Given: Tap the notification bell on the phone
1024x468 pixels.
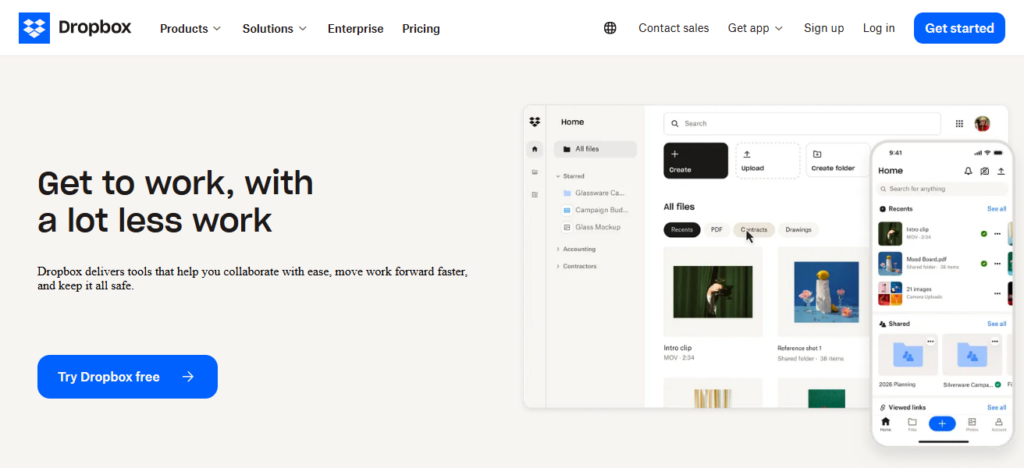Looking at the screenshot, I should (x=968, y=171).
